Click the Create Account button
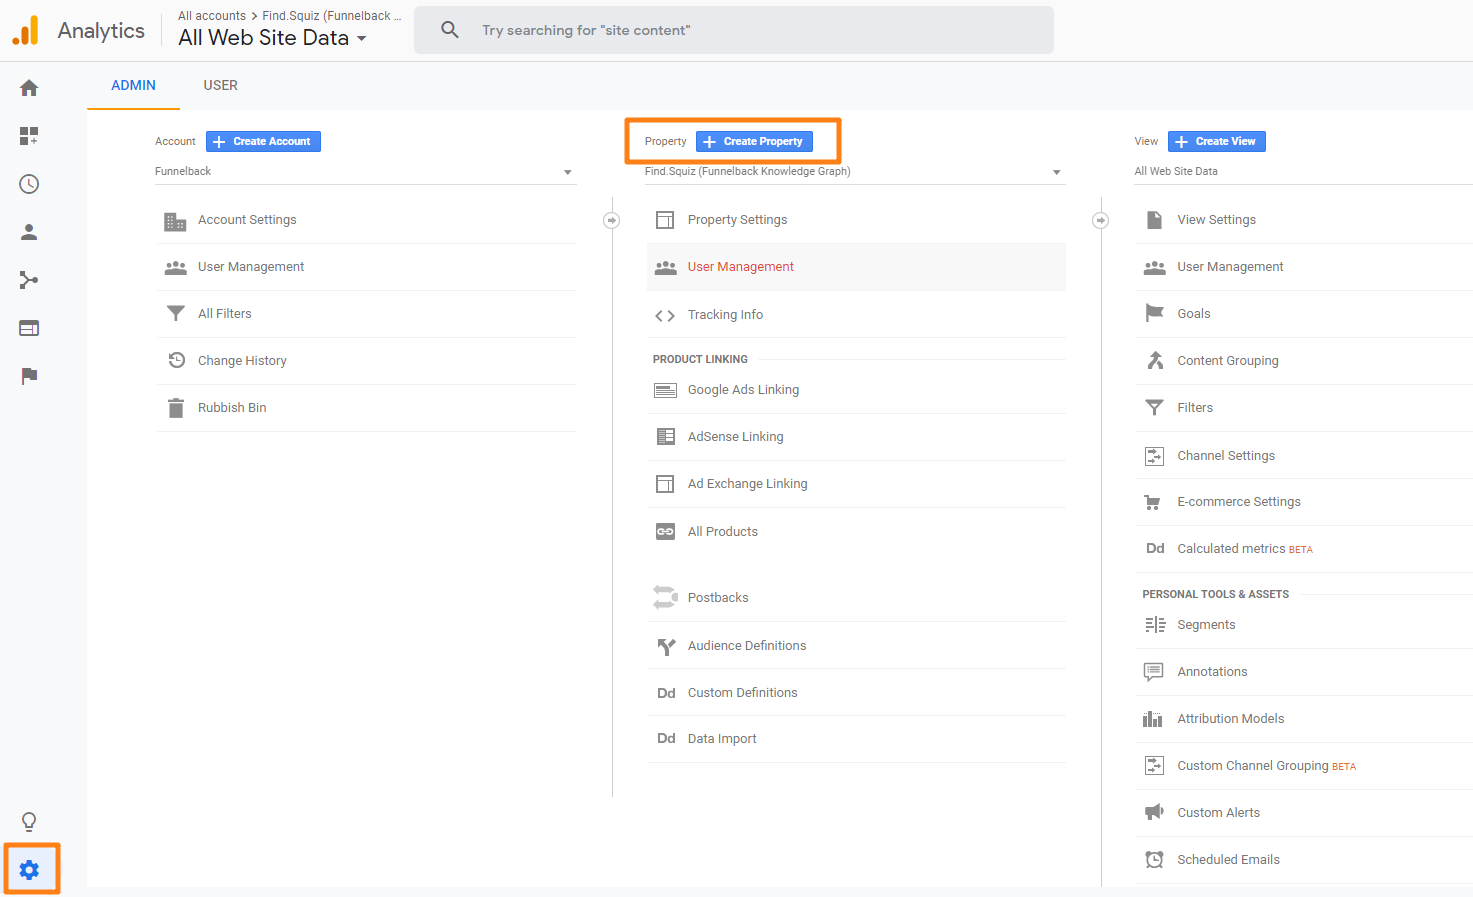The width and height of the screenshot is (1473, 897). coord(263,142)
